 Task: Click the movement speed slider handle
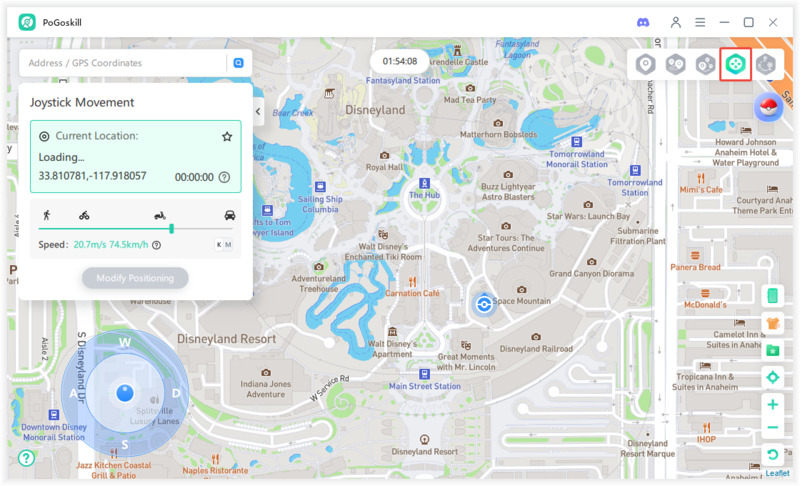click(171, 229)
